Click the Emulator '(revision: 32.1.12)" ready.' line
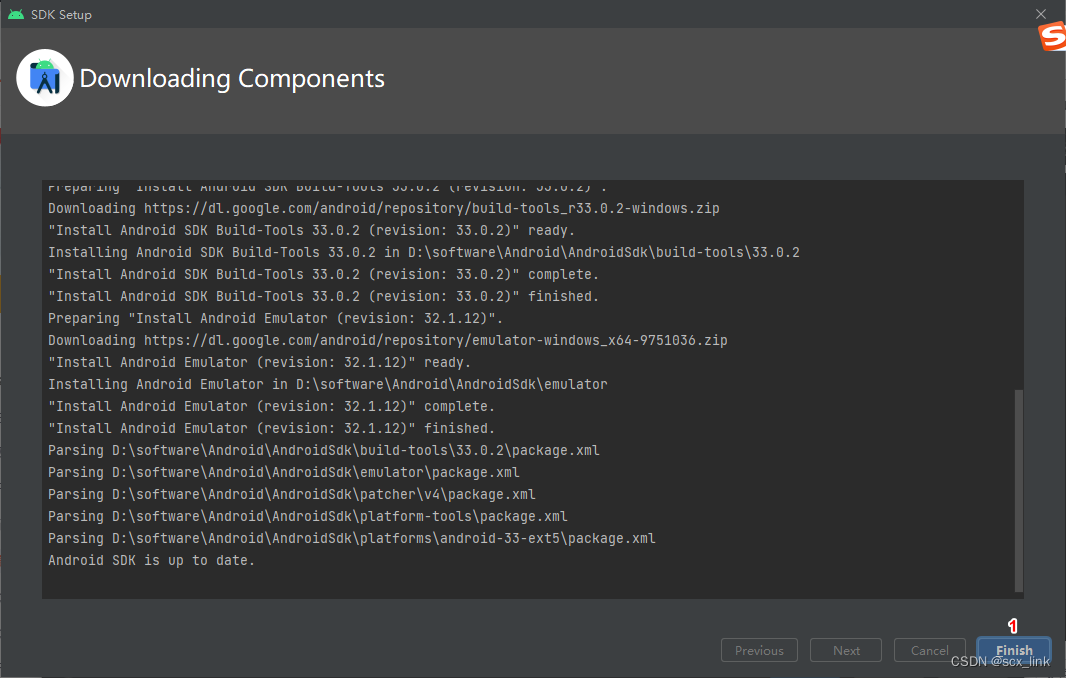Image resolution: width=1066 pixels, height=678 pixels. (x=260, y=362)
